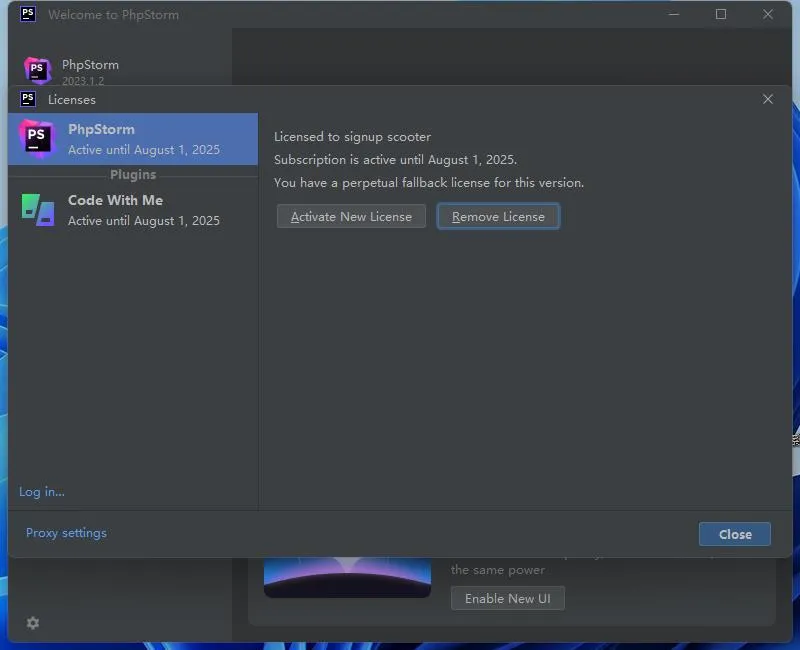Click the Remove License button
Image resolution: width=800 pixels, height=650 pixels.
coord(498,216)
